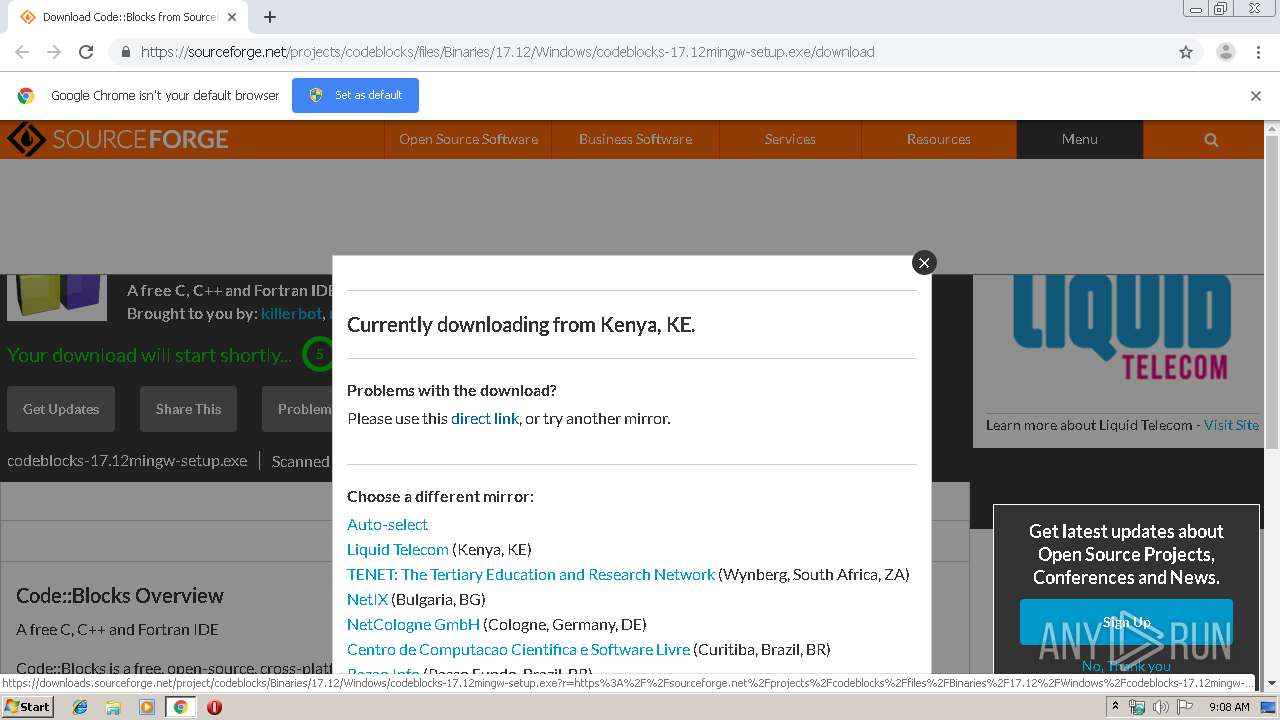Viewport: 1280px width, 720px height.
Task: Reload the current page
Action: [86, 52]
